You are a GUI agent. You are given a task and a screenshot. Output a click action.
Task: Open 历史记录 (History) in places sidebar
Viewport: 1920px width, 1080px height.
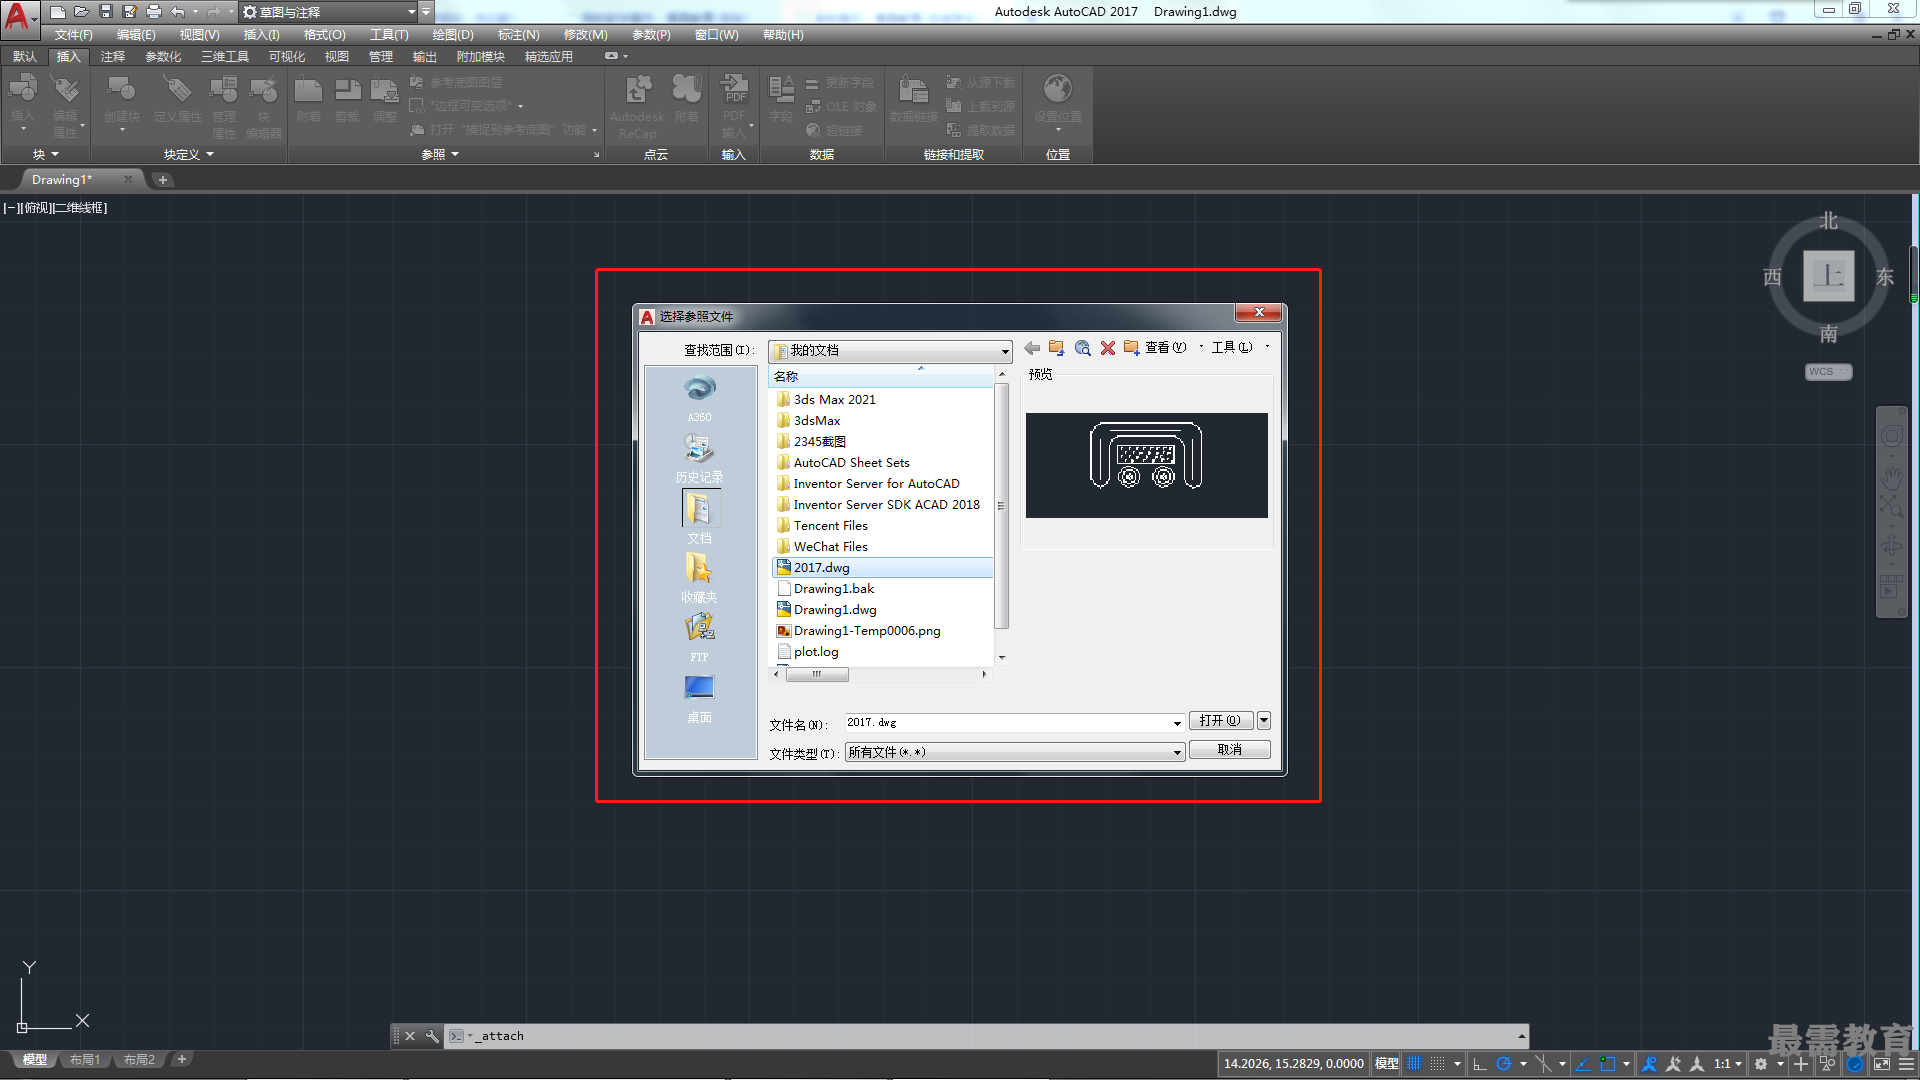699,458
